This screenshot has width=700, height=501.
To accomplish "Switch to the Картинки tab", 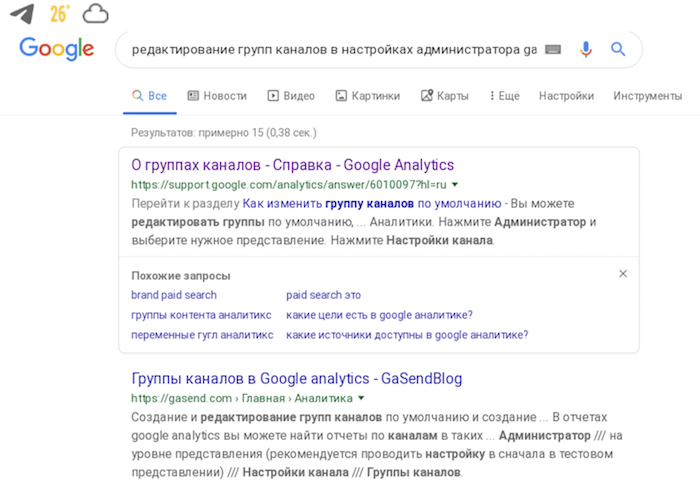I will [367, 96].
